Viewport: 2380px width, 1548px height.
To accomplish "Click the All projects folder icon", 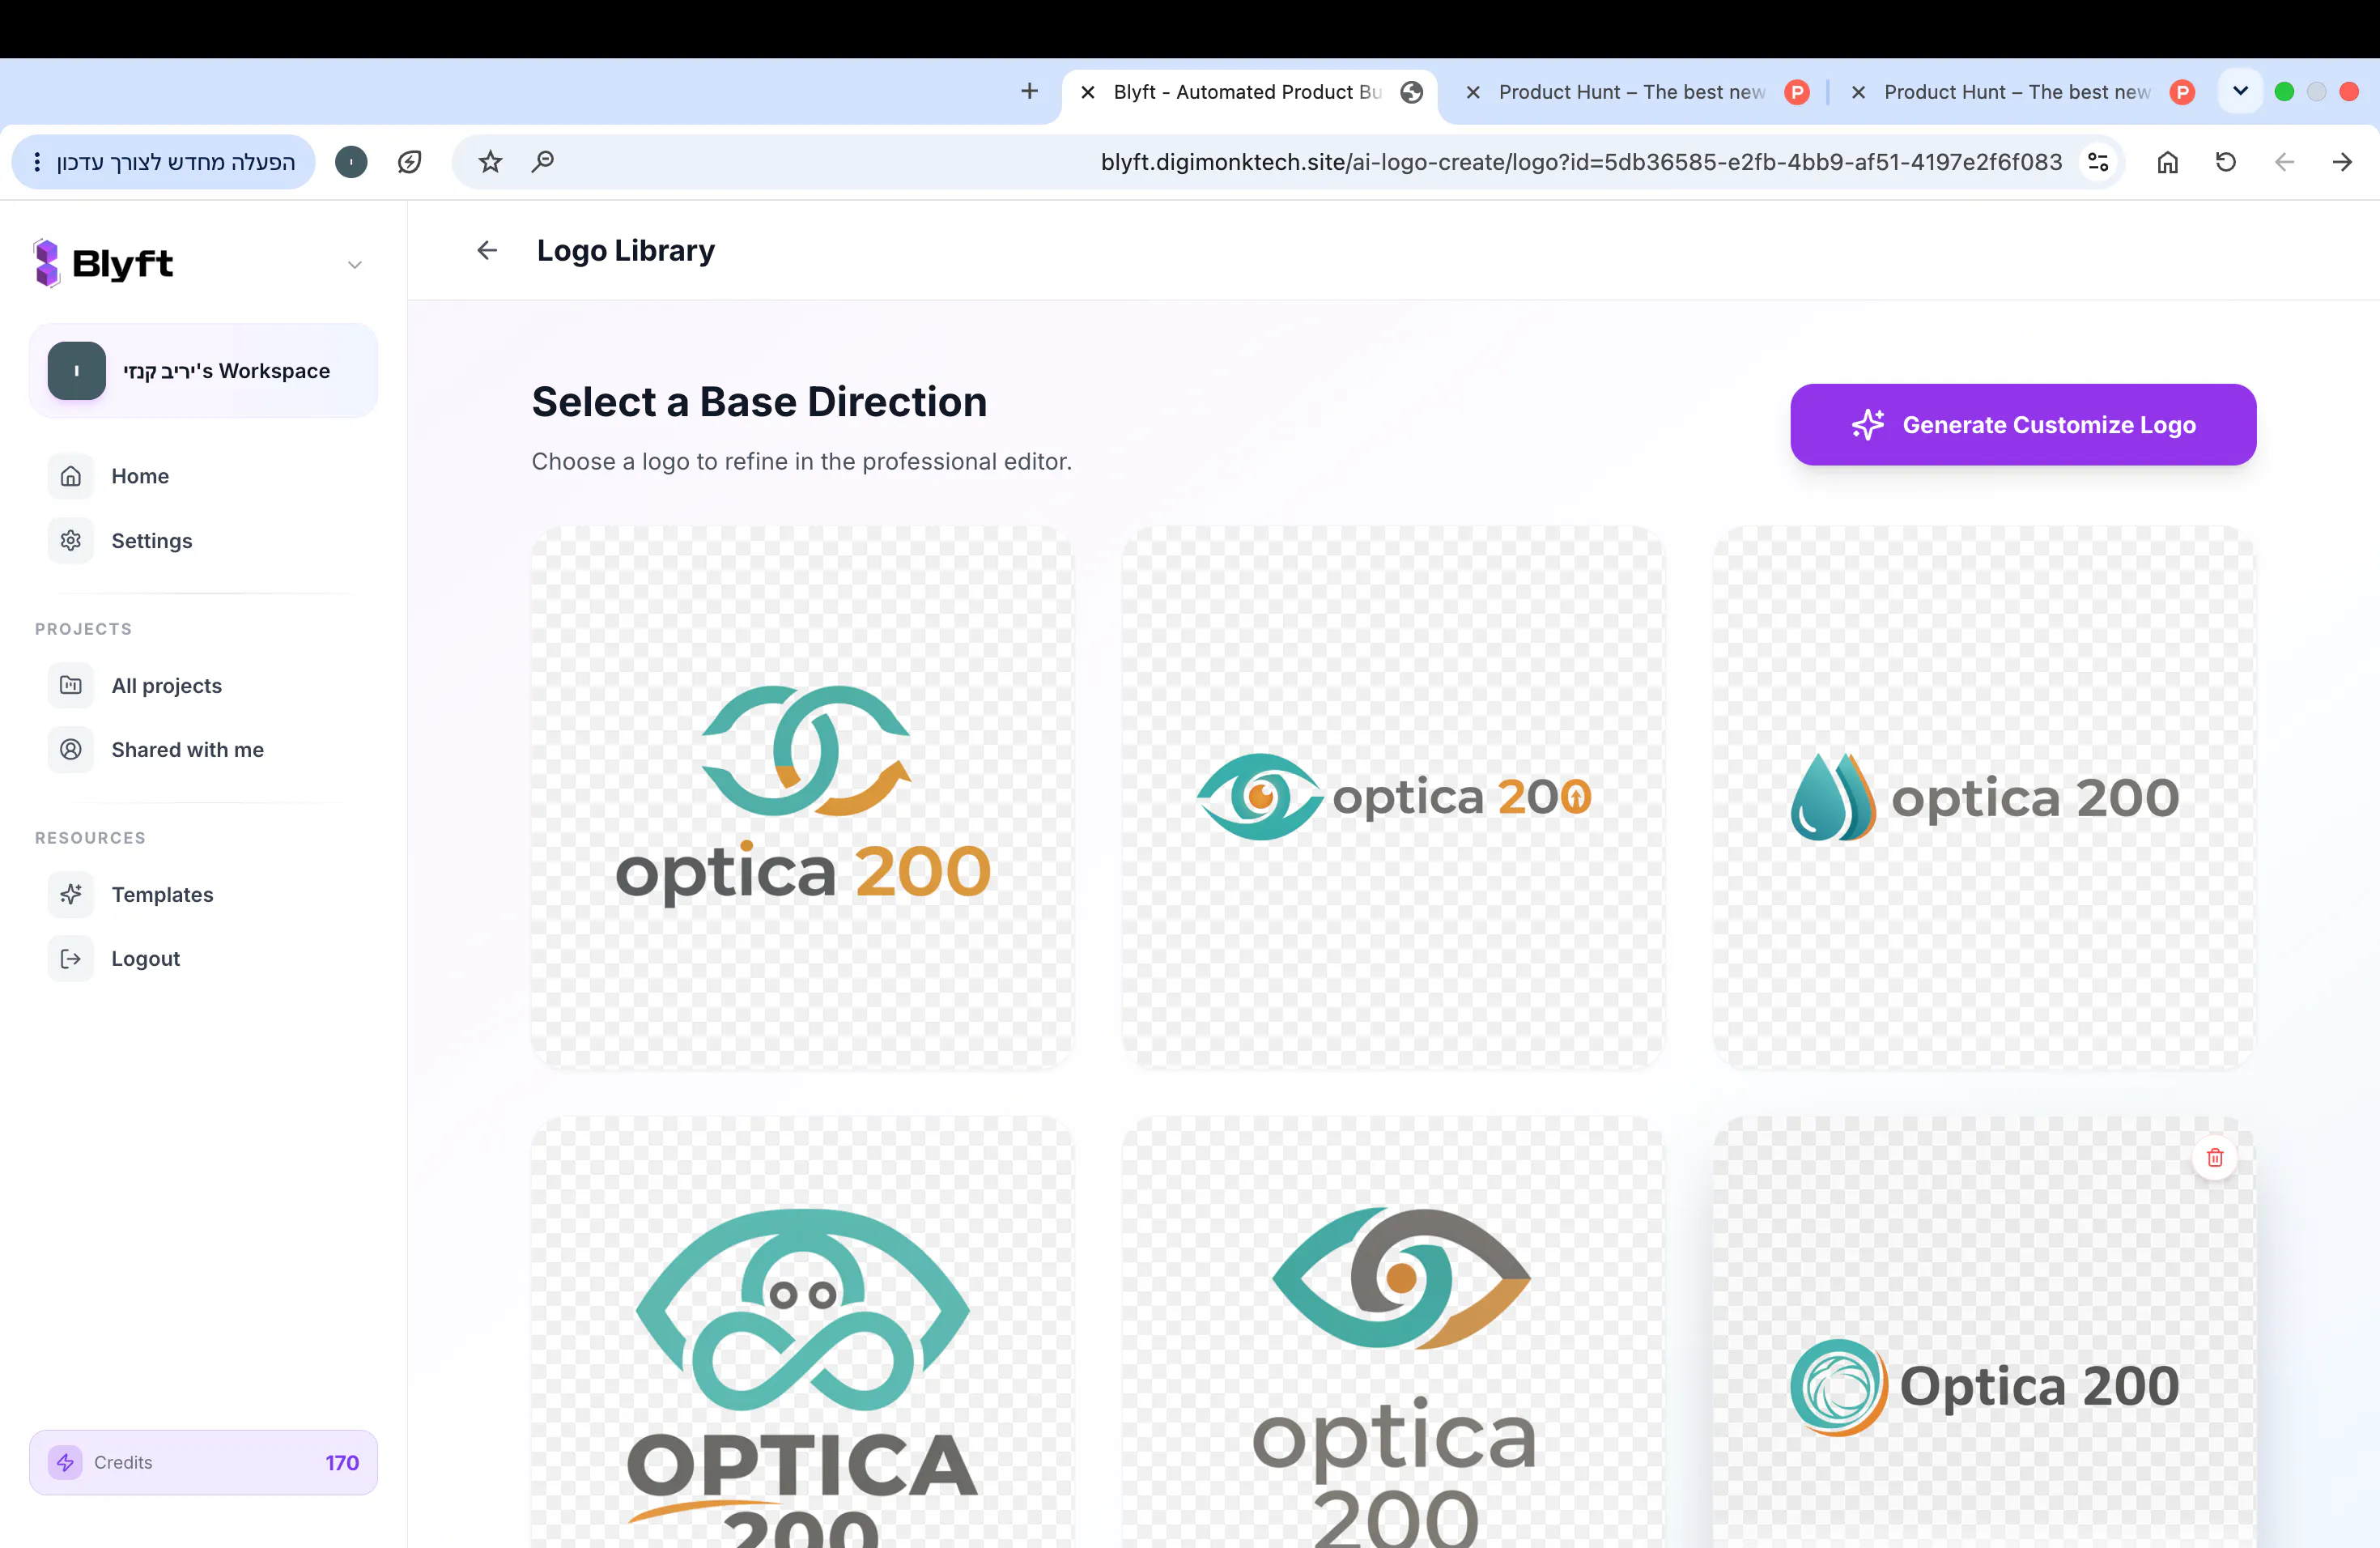I will coord(71,686).
